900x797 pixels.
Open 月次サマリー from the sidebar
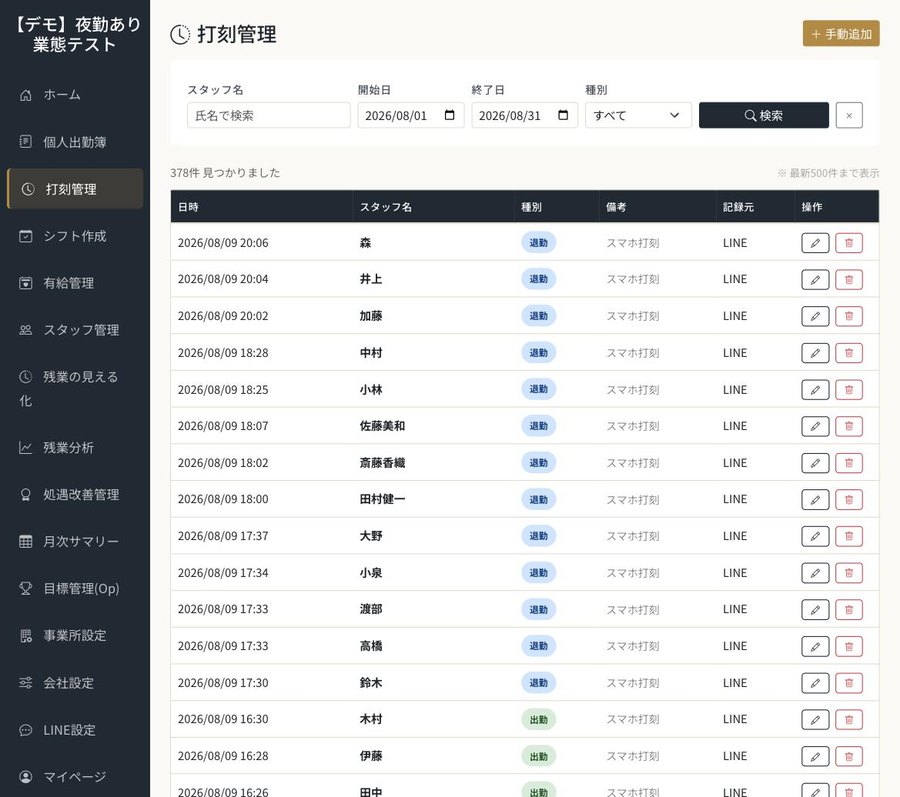pos(75,542)
